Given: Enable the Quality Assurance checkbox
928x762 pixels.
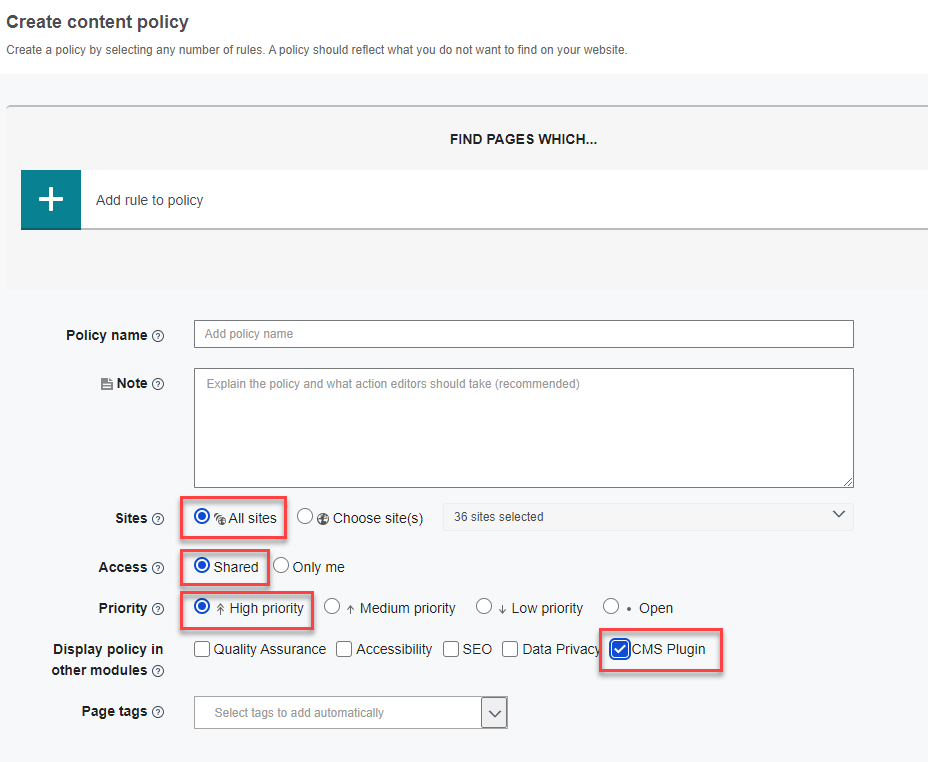Looking at the screenshot, I should (x=203, y=649).
